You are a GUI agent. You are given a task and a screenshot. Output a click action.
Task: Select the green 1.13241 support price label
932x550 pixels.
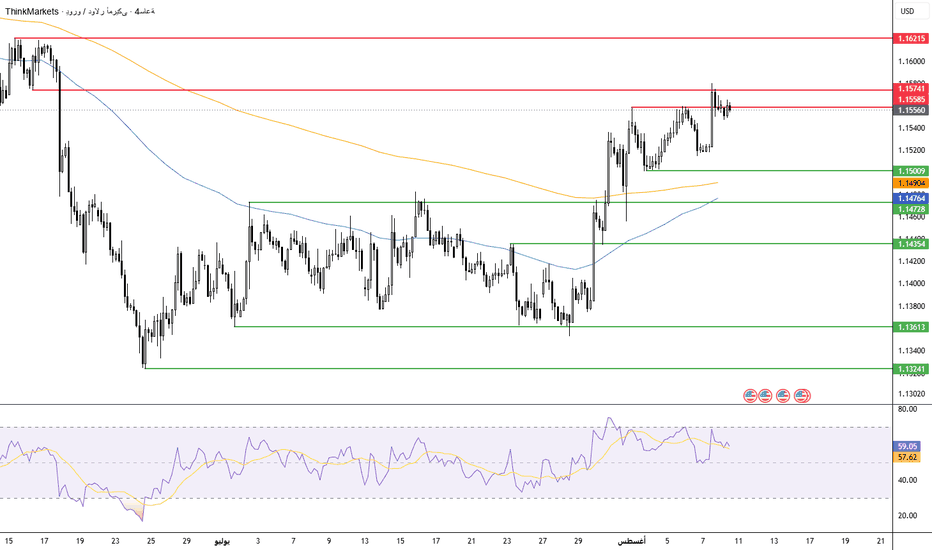[911, 369]
